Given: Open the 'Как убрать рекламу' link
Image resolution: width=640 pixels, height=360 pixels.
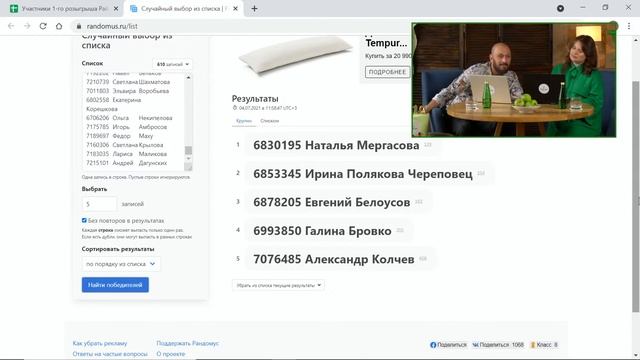Looking at the screenshot, I should pyautogui.click(x=100, y=343).
